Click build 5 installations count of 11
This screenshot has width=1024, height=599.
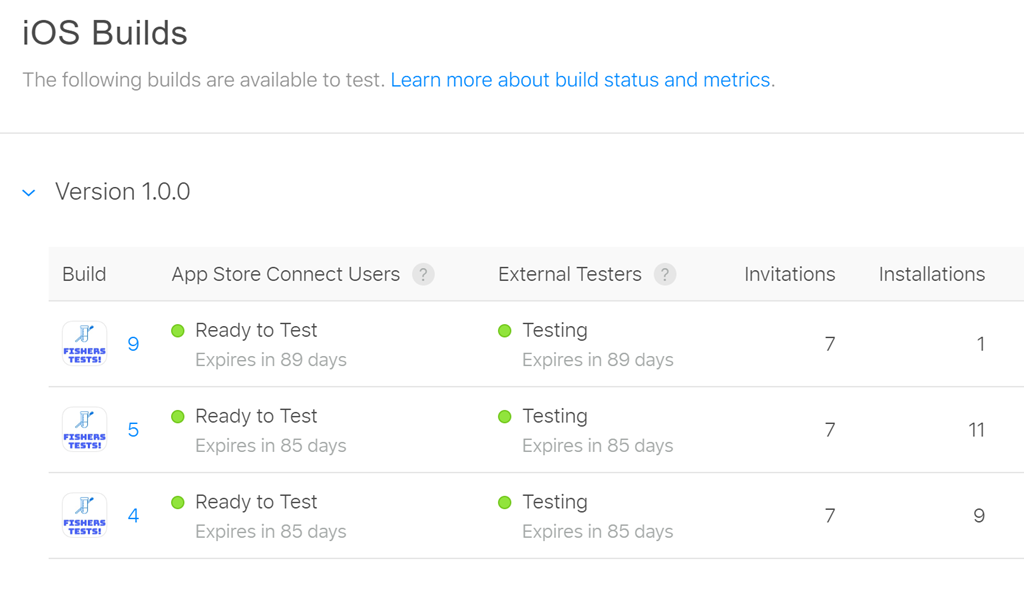click(x=976, y=430)
